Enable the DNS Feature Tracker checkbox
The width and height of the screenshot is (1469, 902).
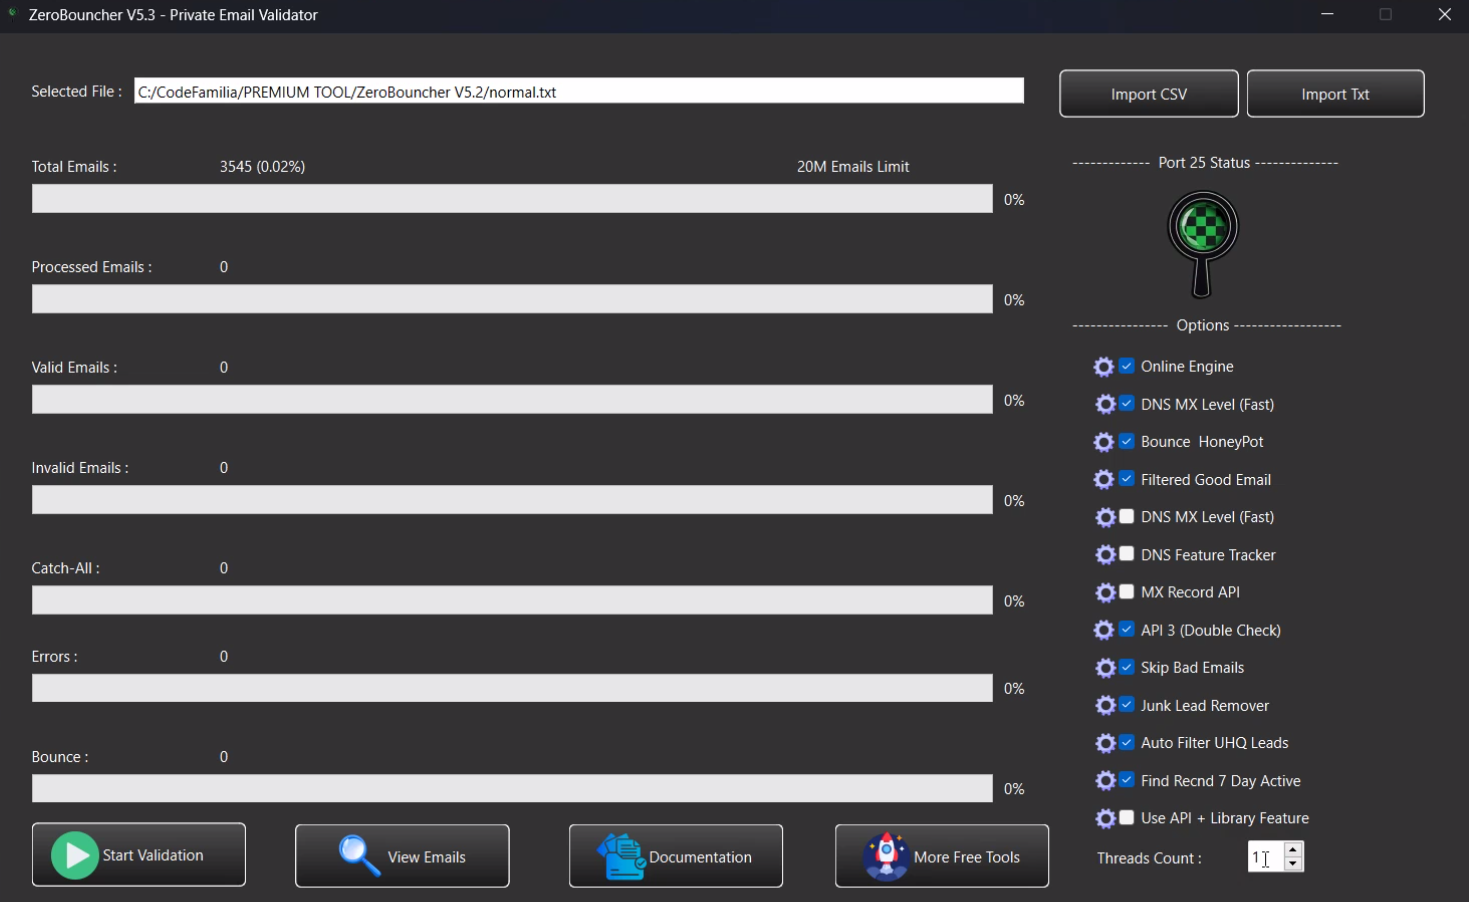1127,554
